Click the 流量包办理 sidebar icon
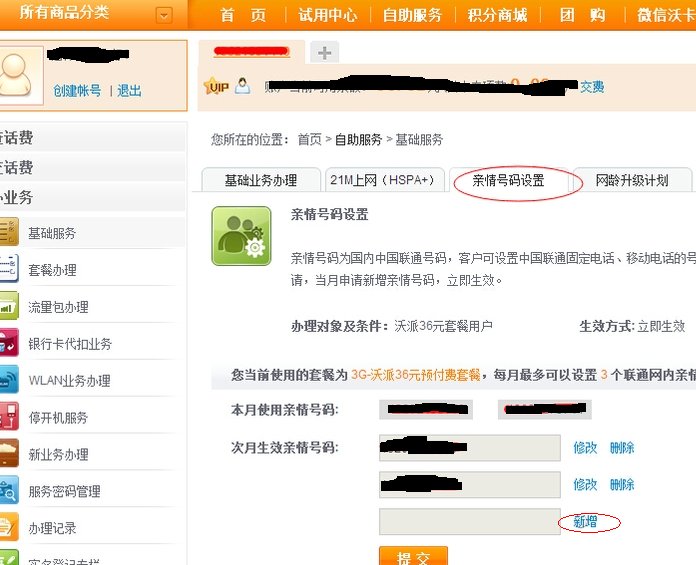This screenshot has width=696, height=565. tap(9, 305)
